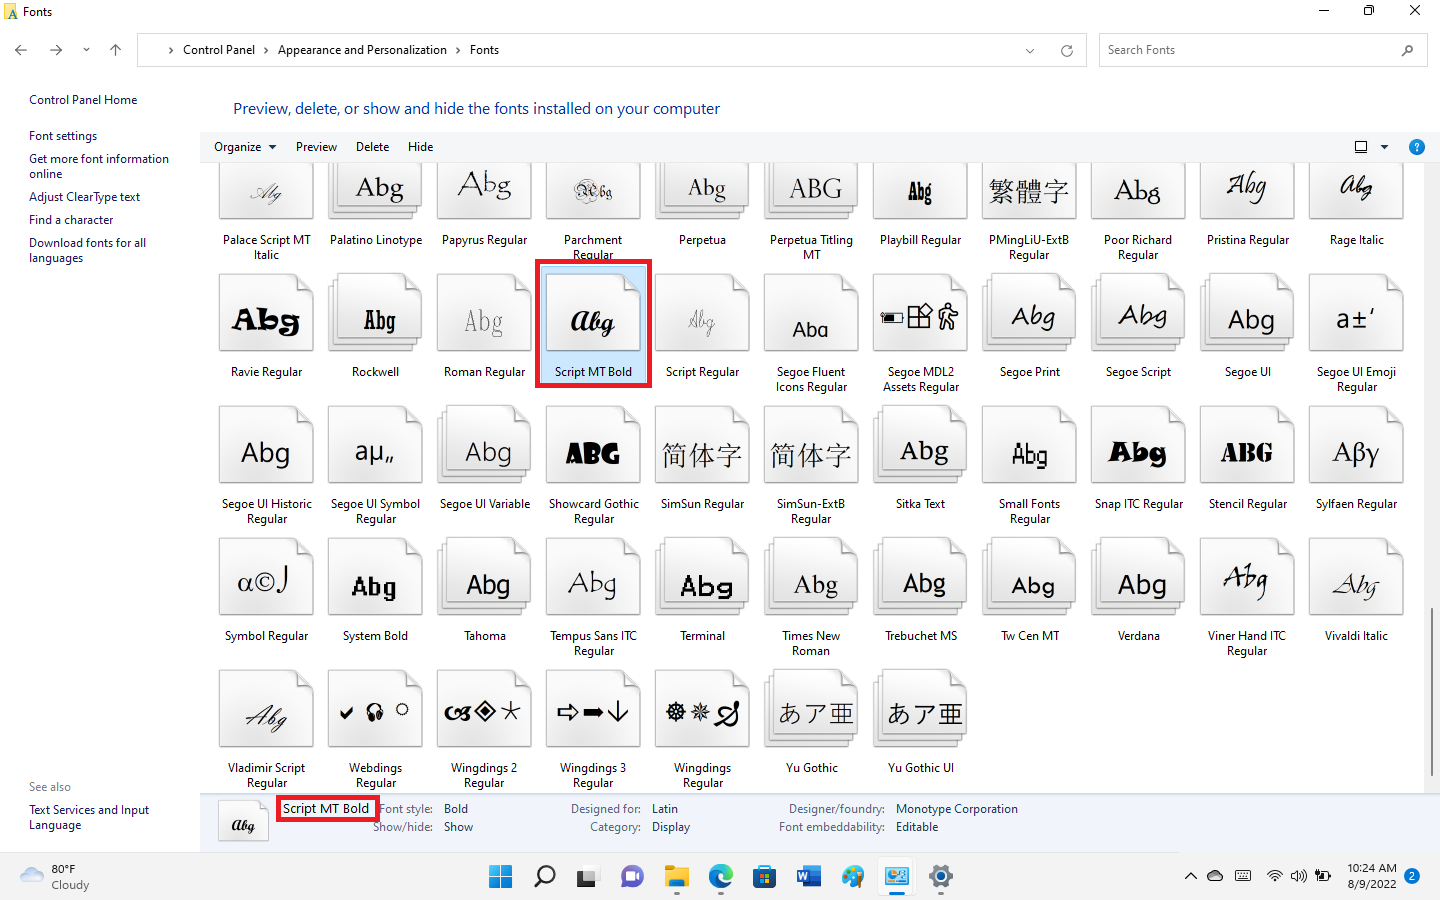This screenshot has width=1440, height=900.
Task: Open File Explorer from taskbar
Action: point(676,877)
